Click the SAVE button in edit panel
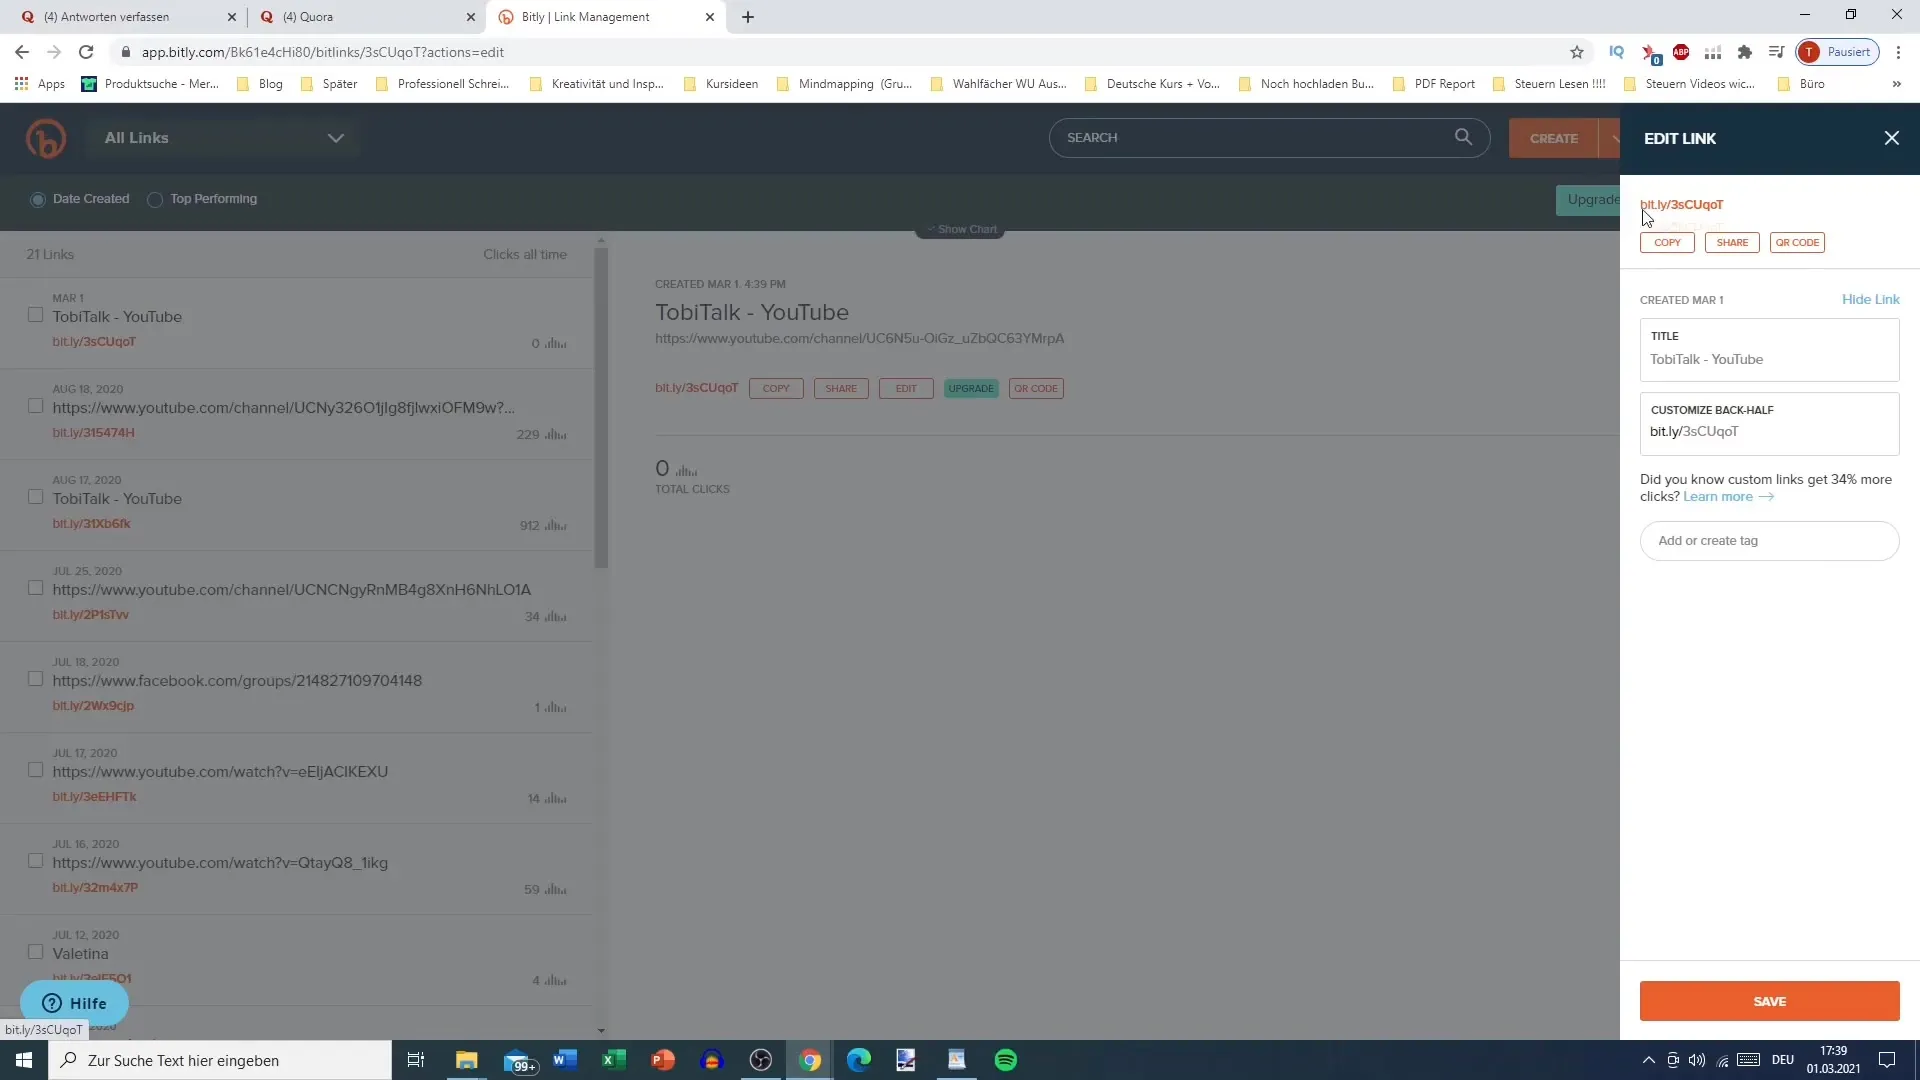 (1770, 1001)
